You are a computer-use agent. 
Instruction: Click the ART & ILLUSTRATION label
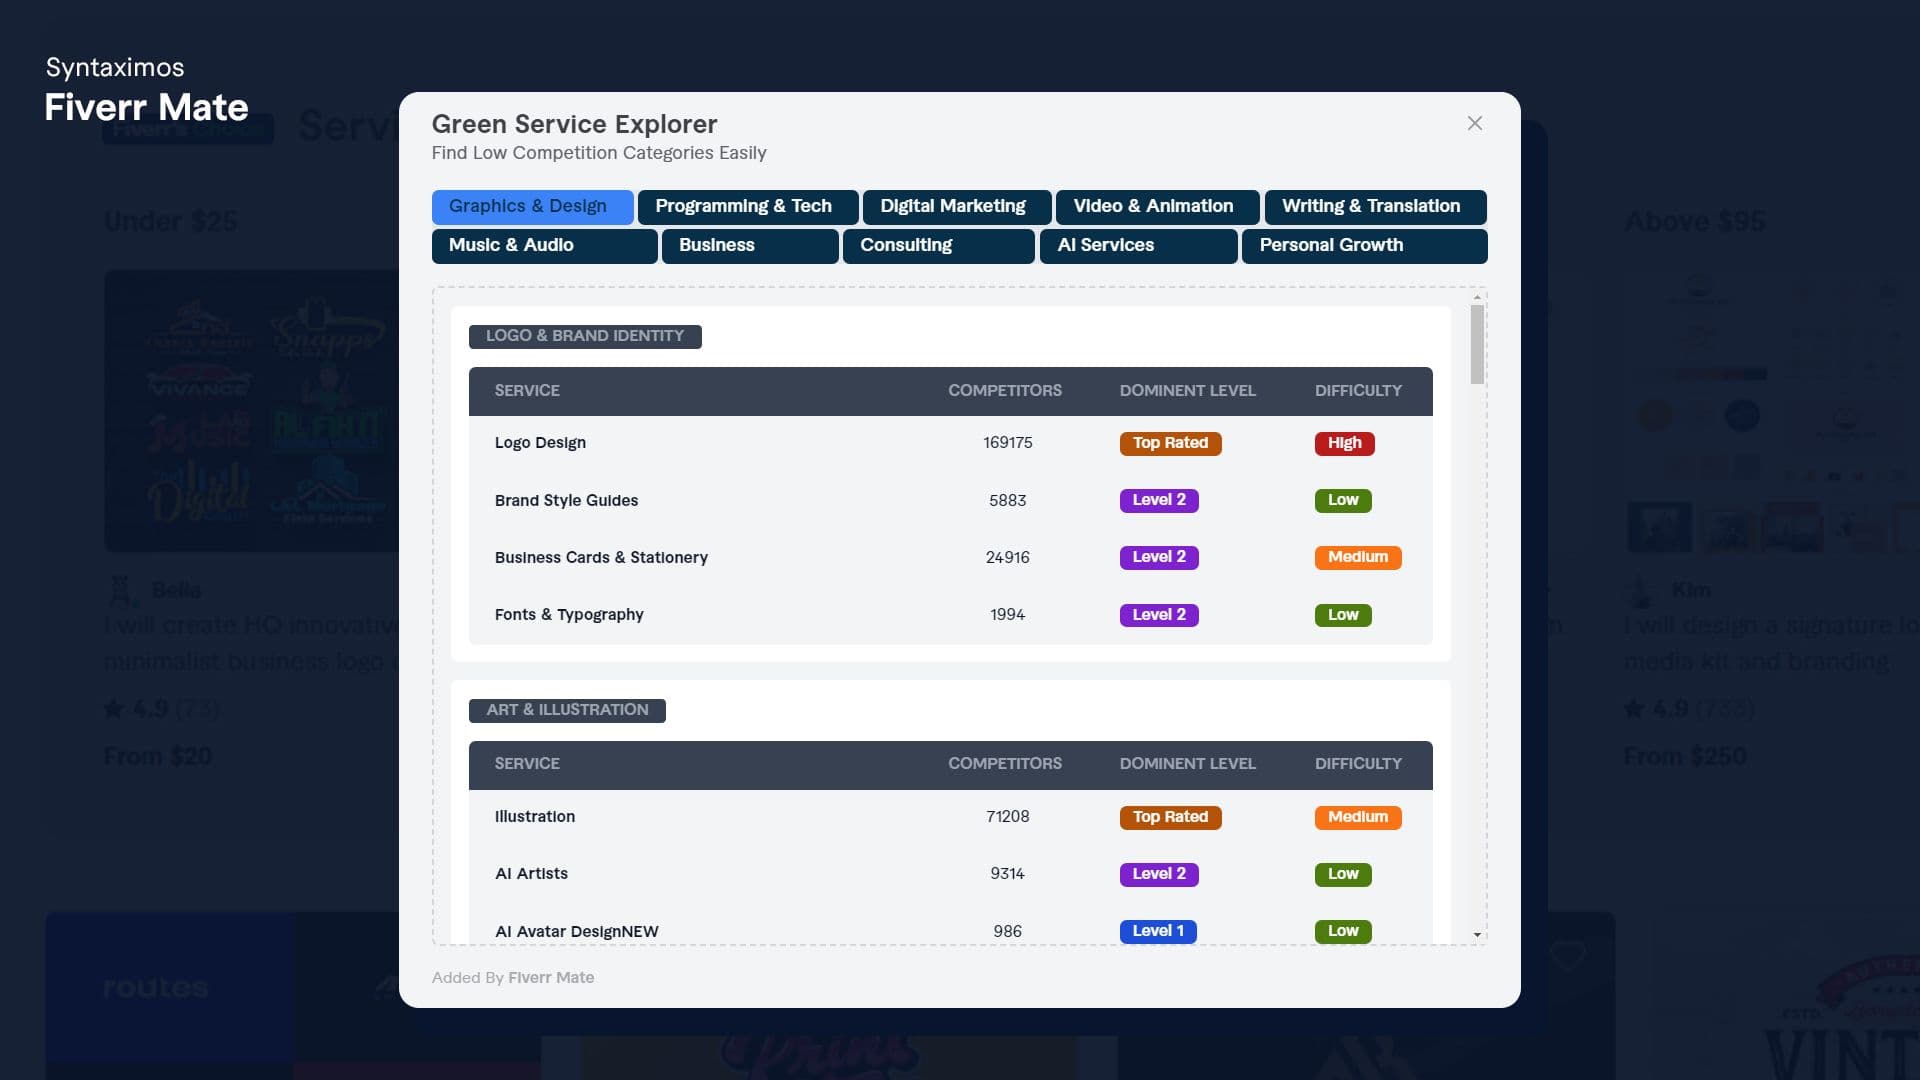click(x=567, y=710)
